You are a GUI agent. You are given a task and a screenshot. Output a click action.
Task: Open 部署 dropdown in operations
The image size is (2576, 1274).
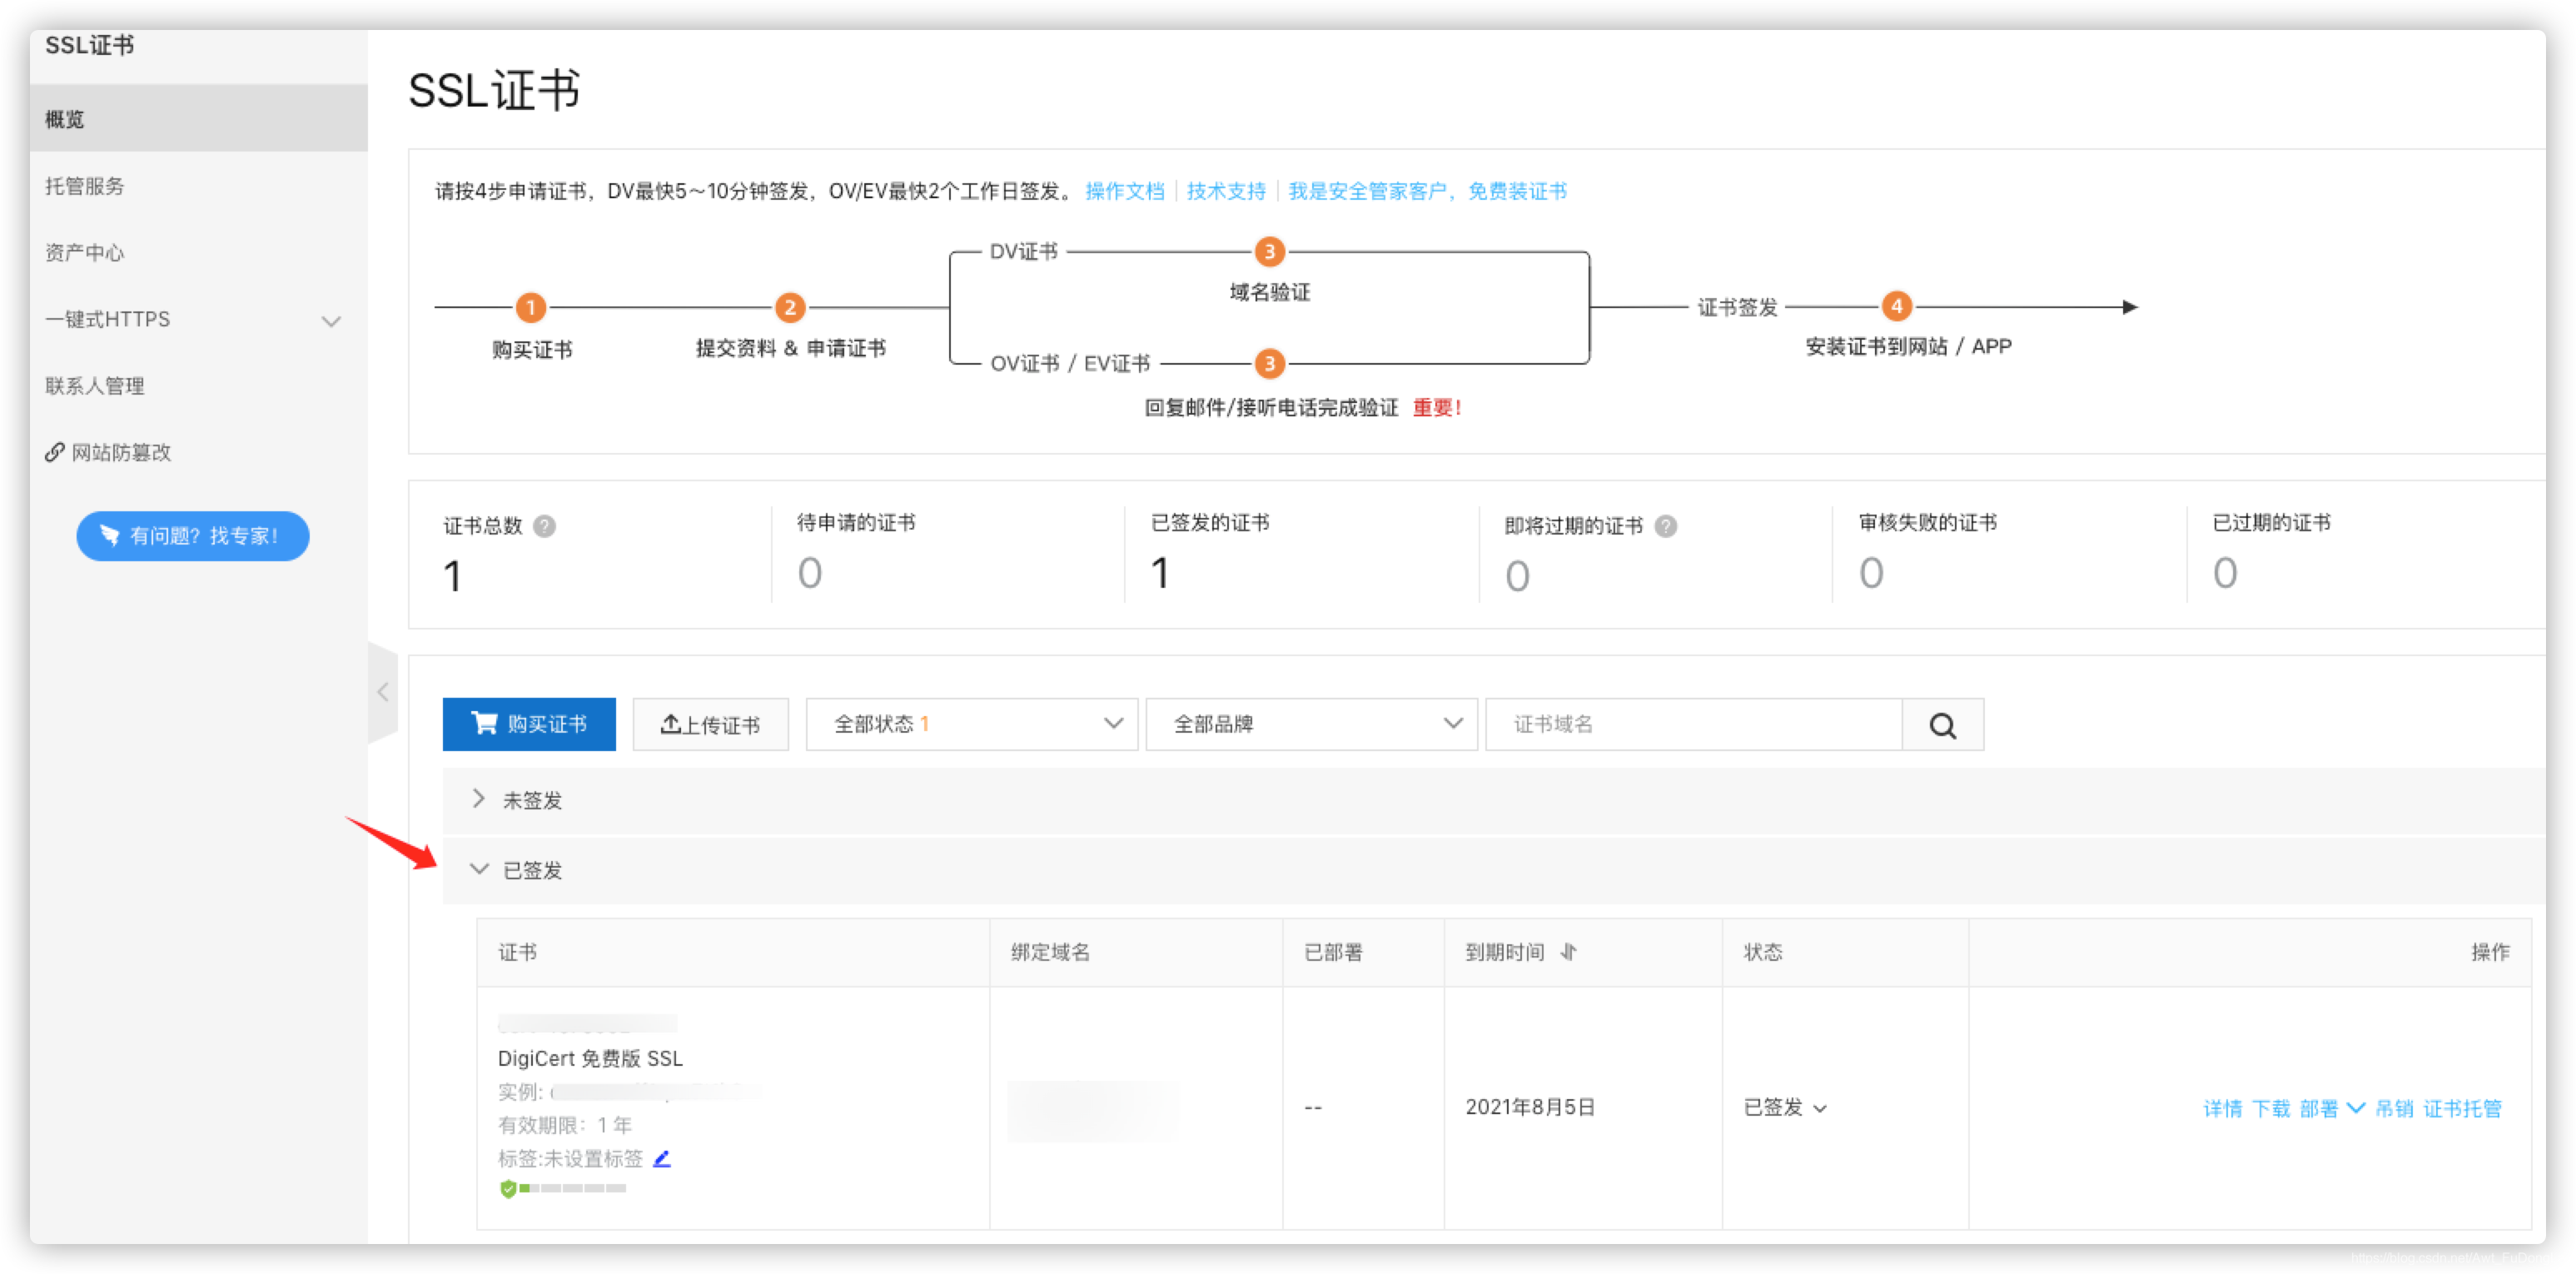2331,1109
